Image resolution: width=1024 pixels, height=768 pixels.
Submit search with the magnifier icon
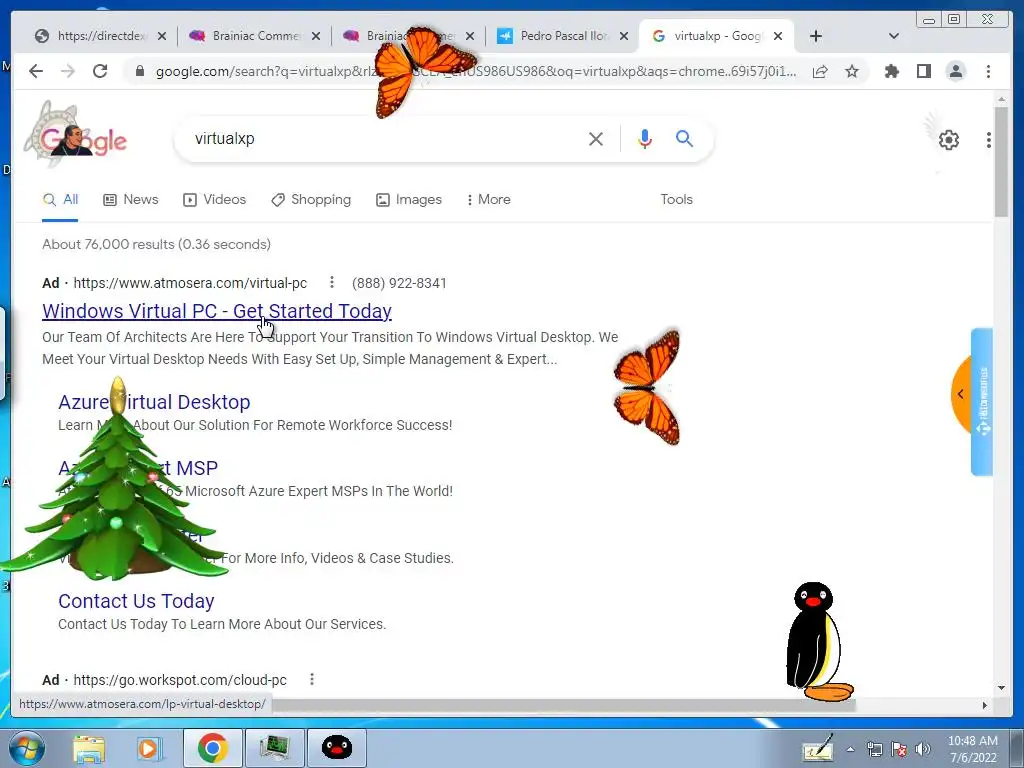pos(684,138)
